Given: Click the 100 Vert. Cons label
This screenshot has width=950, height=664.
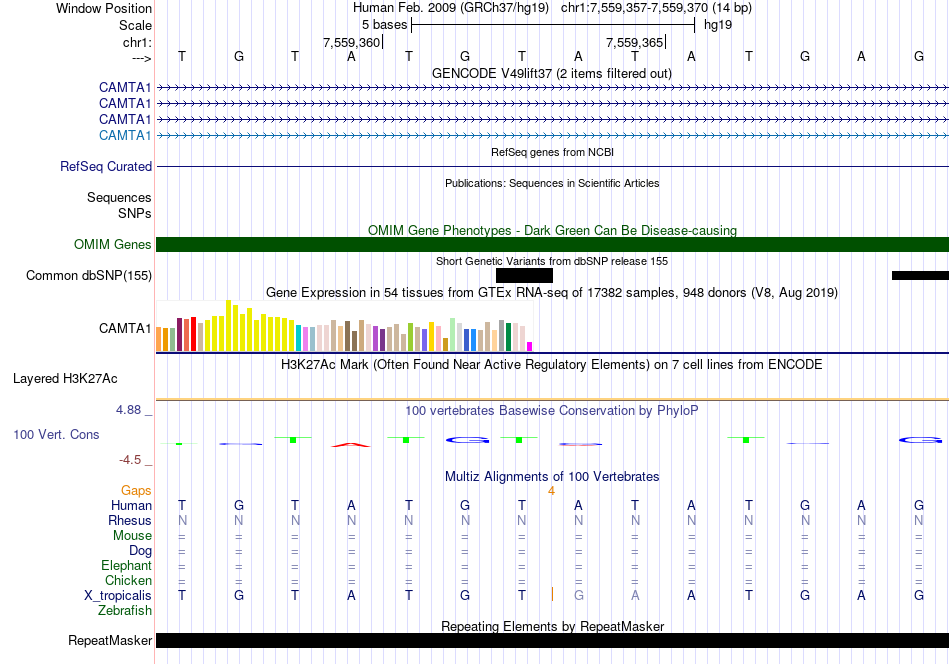Looking at the screenshot, I should (x=56, y=434).
